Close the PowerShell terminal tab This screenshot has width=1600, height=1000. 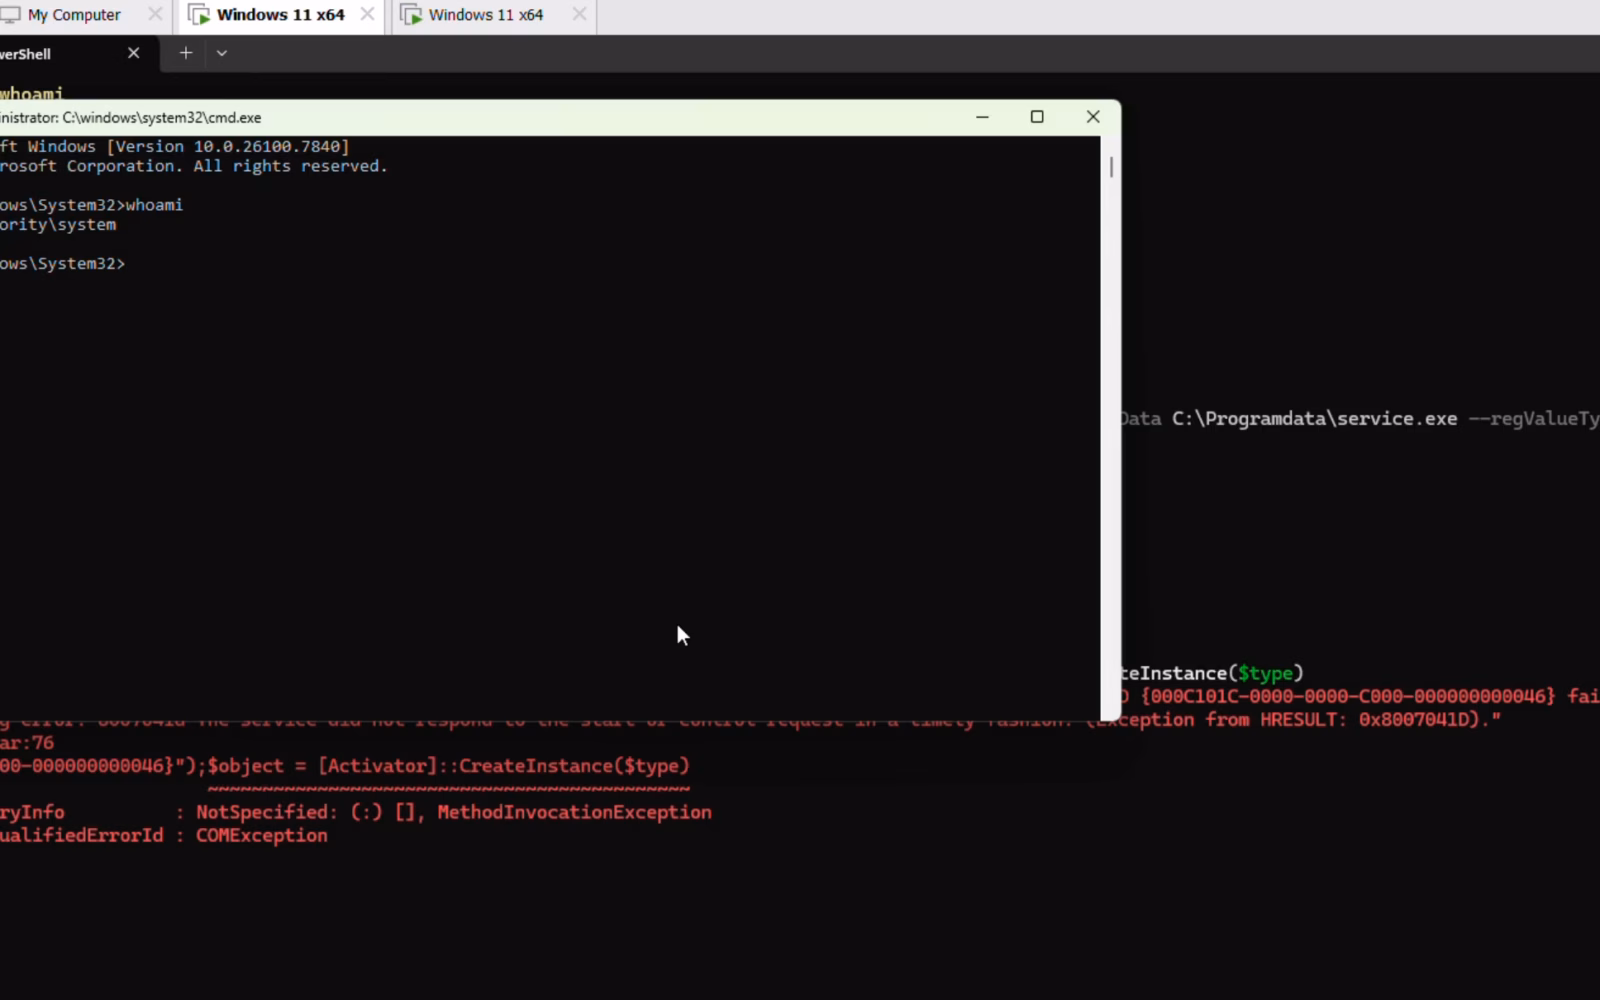tap(134, 53)
